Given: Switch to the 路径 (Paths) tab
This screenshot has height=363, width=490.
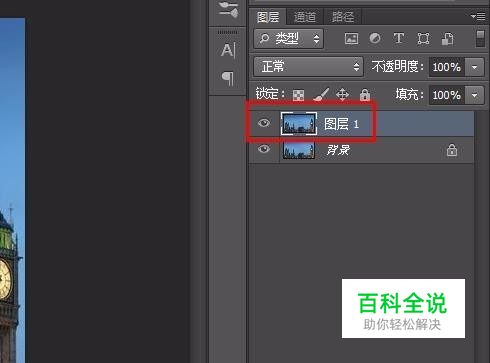Looking at the screenshot, I should 342,17.
